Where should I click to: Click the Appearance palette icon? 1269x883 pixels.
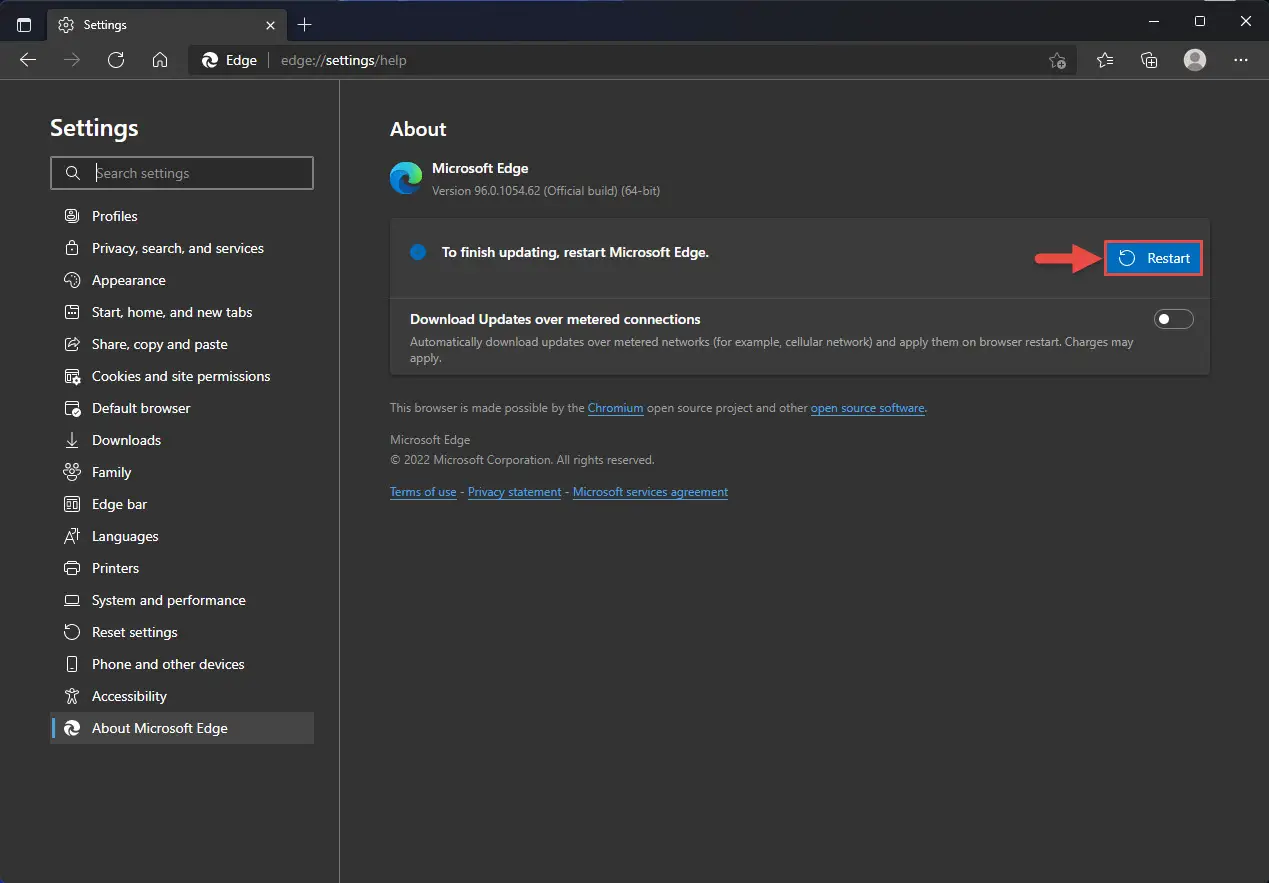coord(72,280)
